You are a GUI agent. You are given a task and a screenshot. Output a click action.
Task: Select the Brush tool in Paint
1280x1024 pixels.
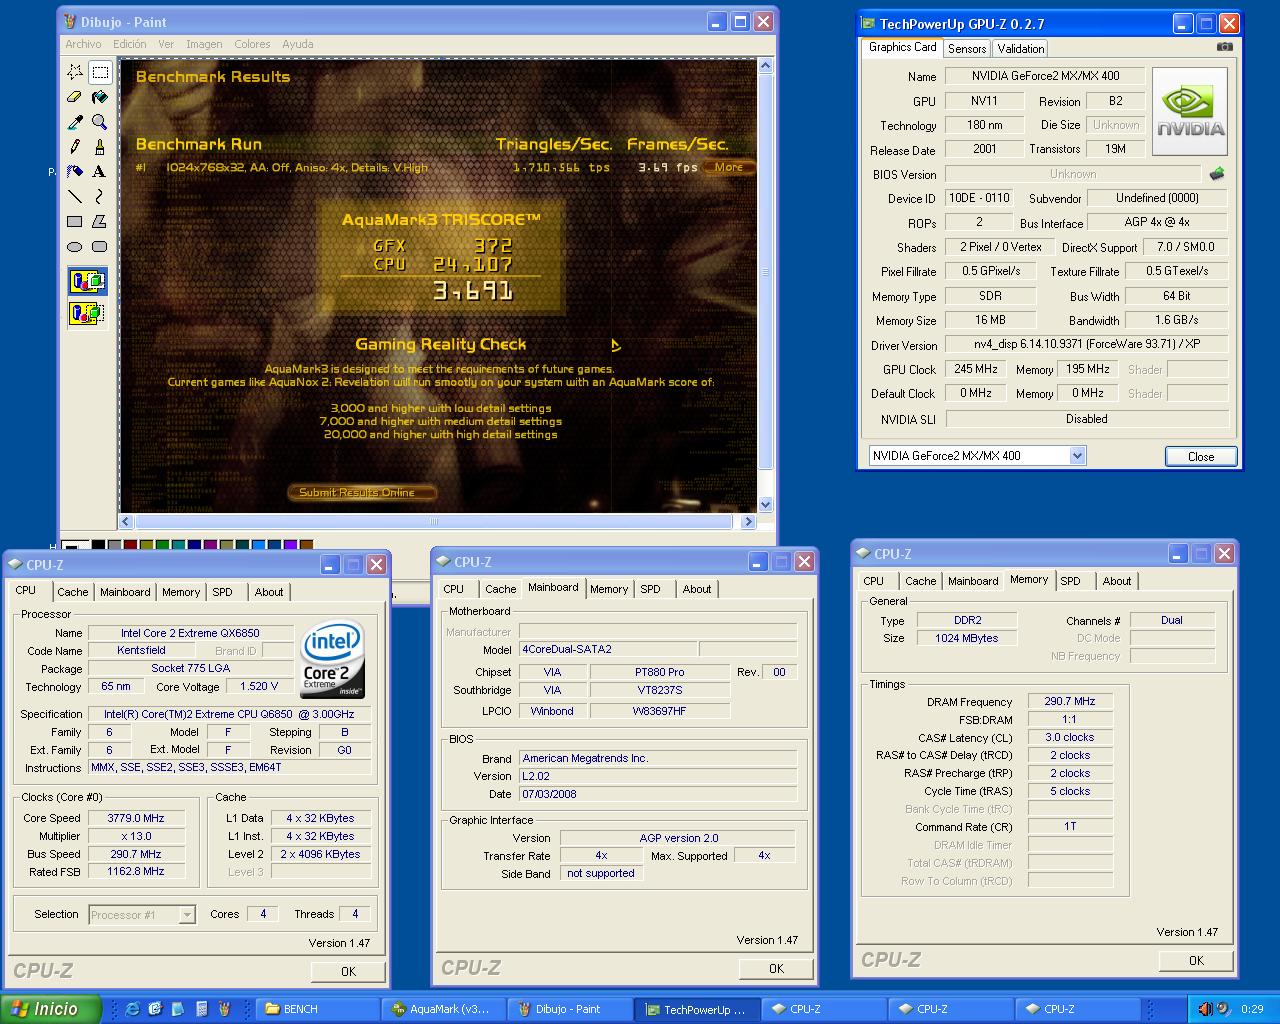(100, 147)
